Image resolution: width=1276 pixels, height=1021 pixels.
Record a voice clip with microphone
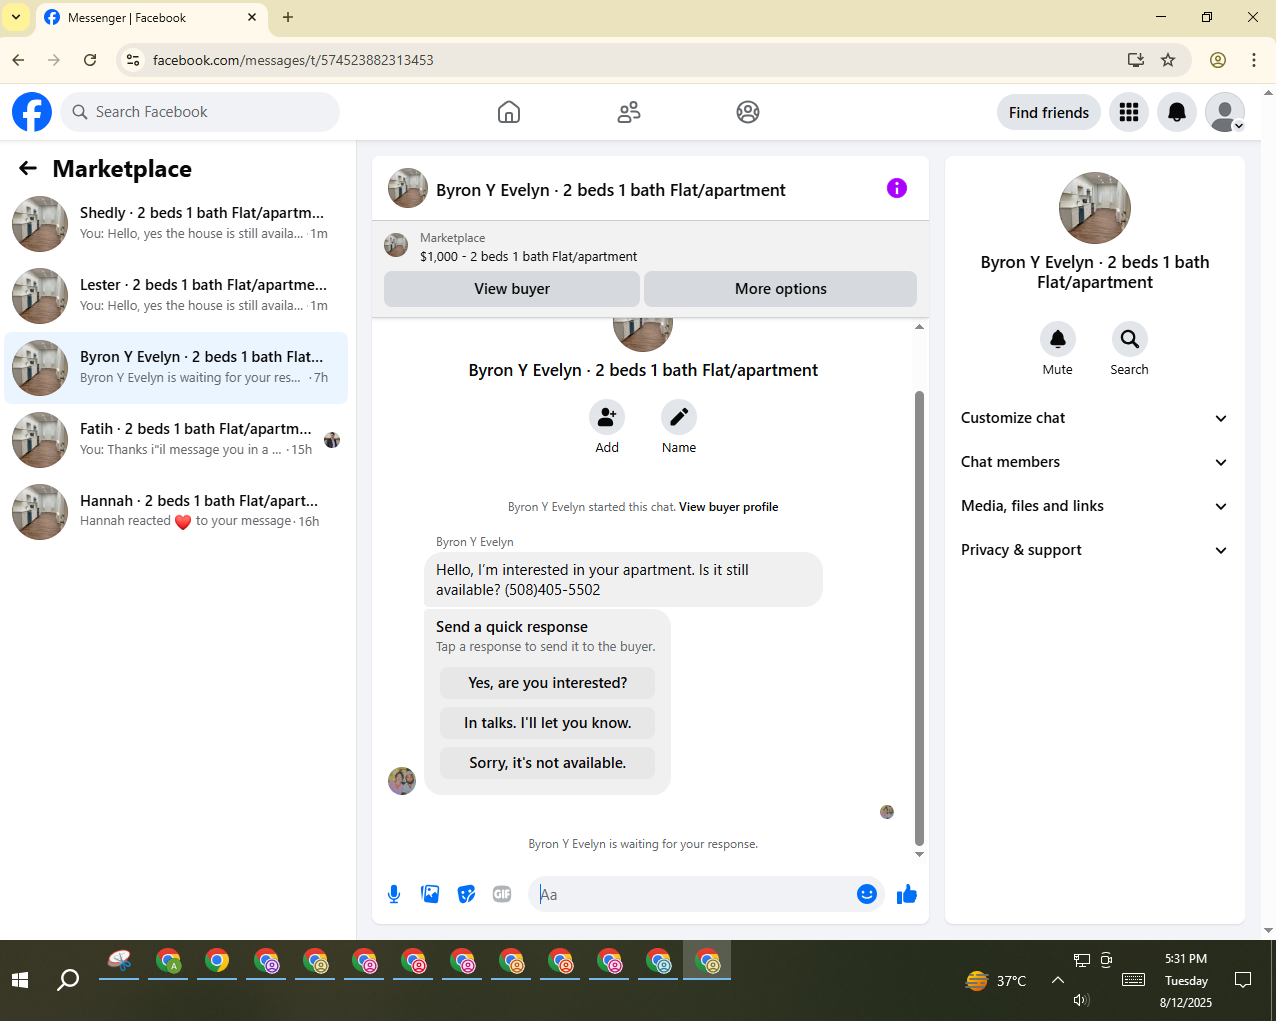394,894
